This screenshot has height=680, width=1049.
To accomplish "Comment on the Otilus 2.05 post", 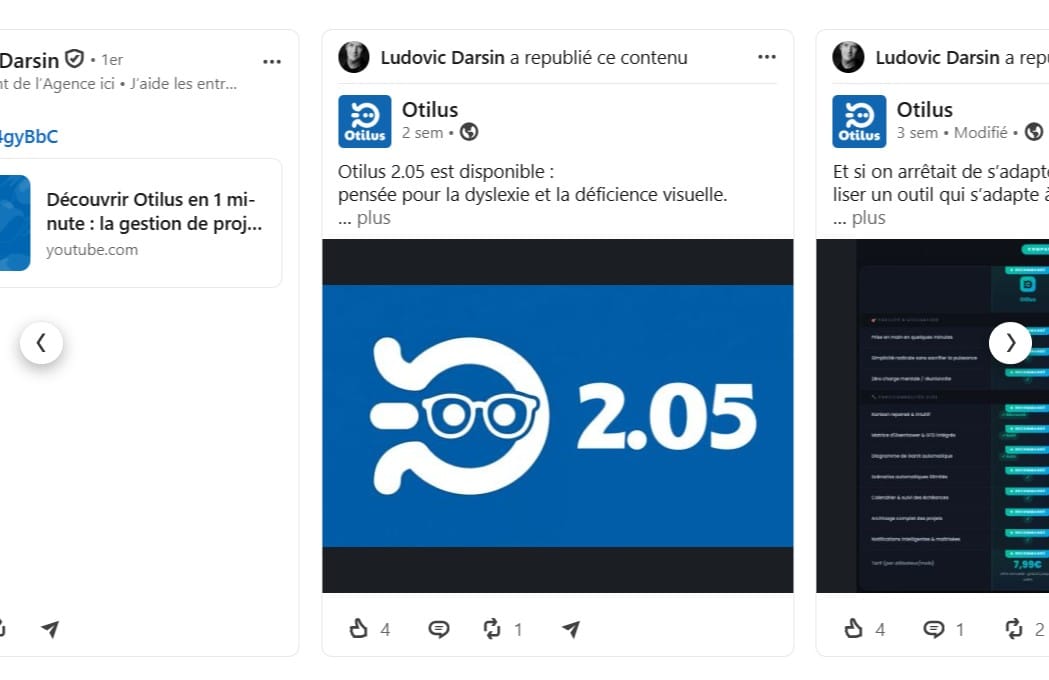I will pyautogui.click(x=439, y=628).
